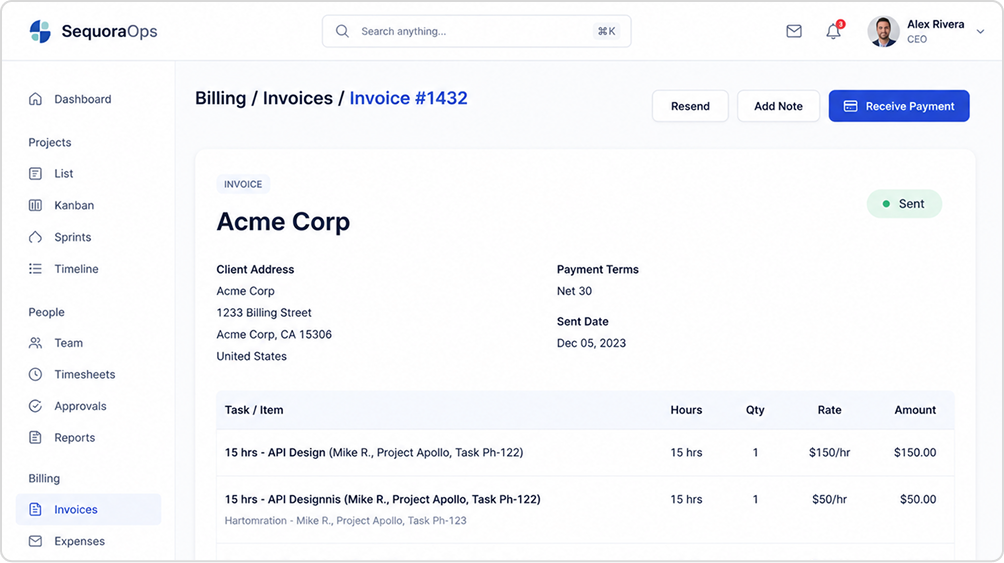This screenshot has height=563, width=1004.
Task: Open the mail envelope icon in header
Action: 794,31
